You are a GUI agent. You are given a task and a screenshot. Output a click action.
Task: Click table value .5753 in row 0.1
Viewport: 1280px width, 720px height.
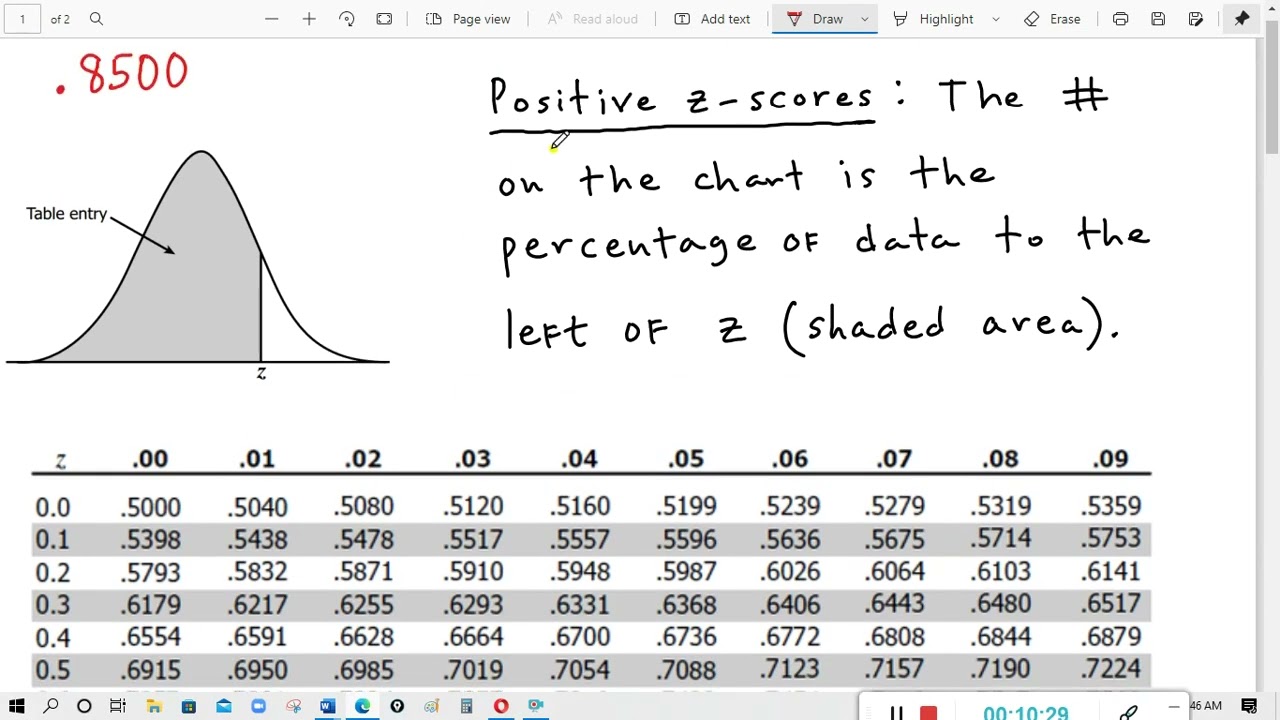pos(1110,540)
